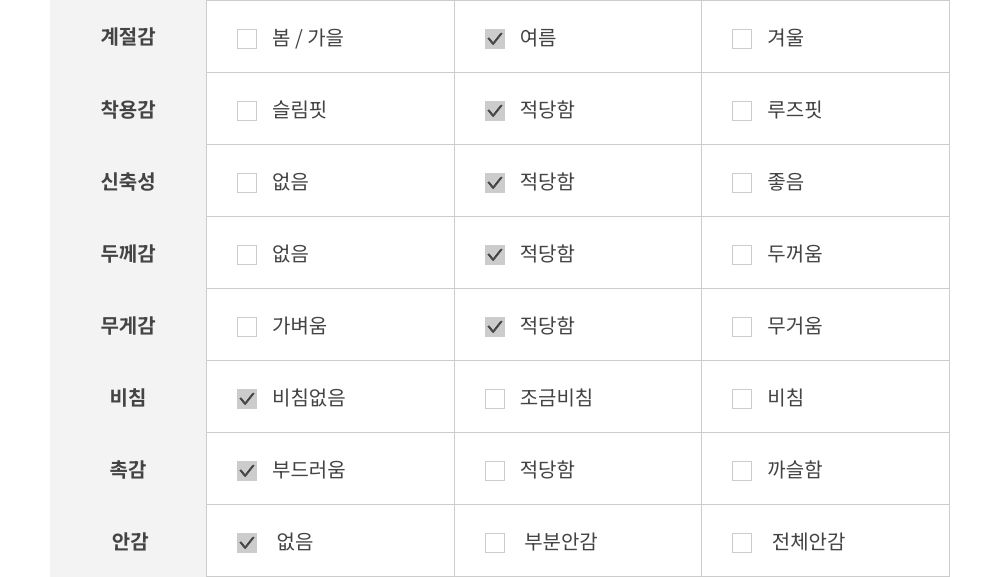Check 없음 in the 신축성 row
This screenshot has width=1000, height=577.
247,183
